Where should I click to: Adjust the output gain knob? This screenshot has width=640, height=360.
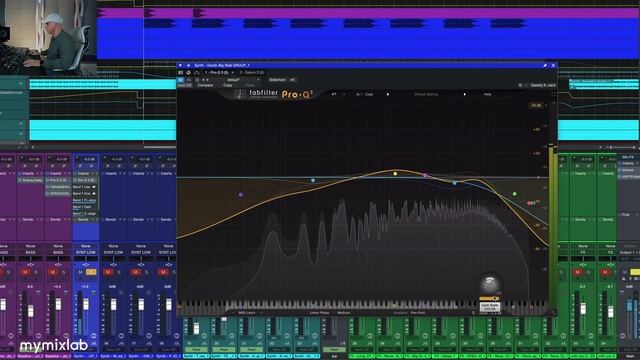(490, 284)
